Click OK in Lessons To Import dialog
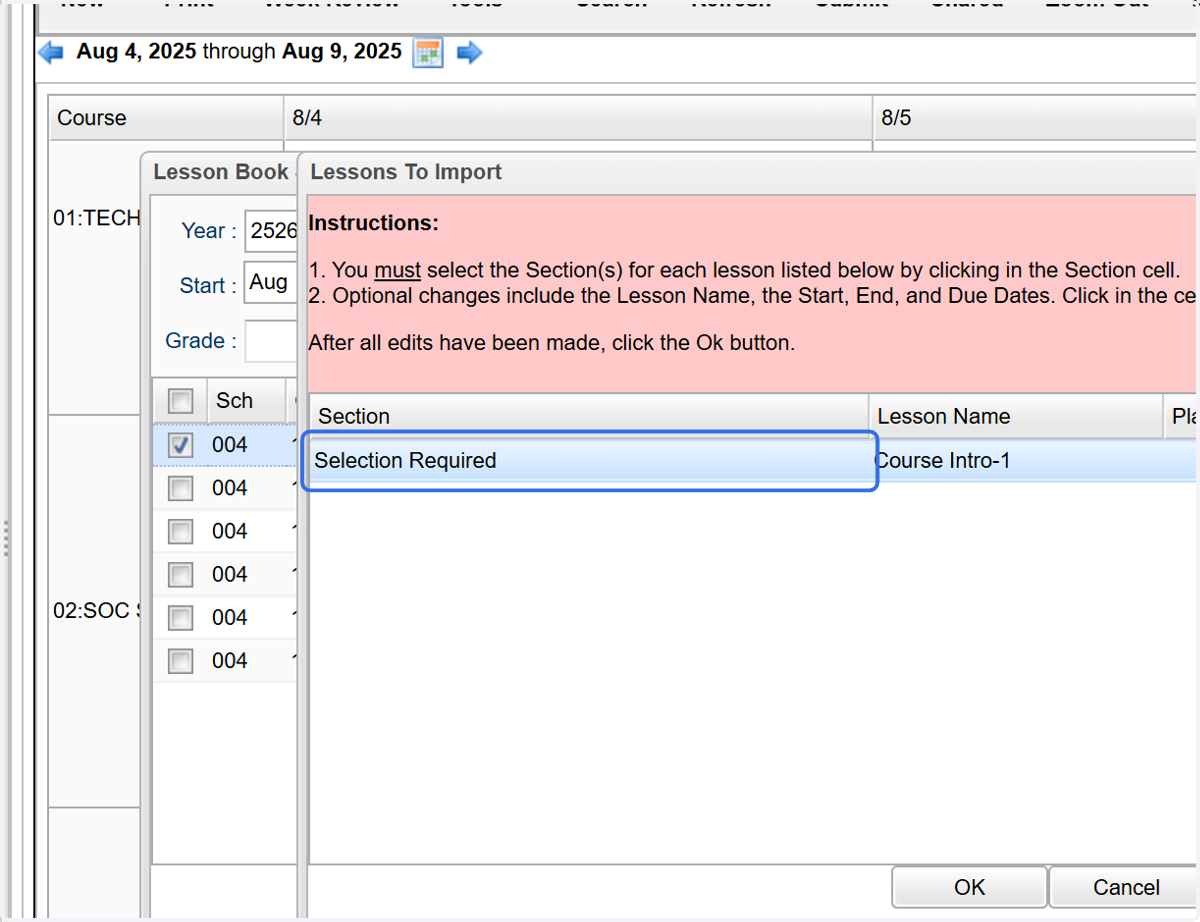The height and width of the screenshot is (922, 1200). pos(969,887)
